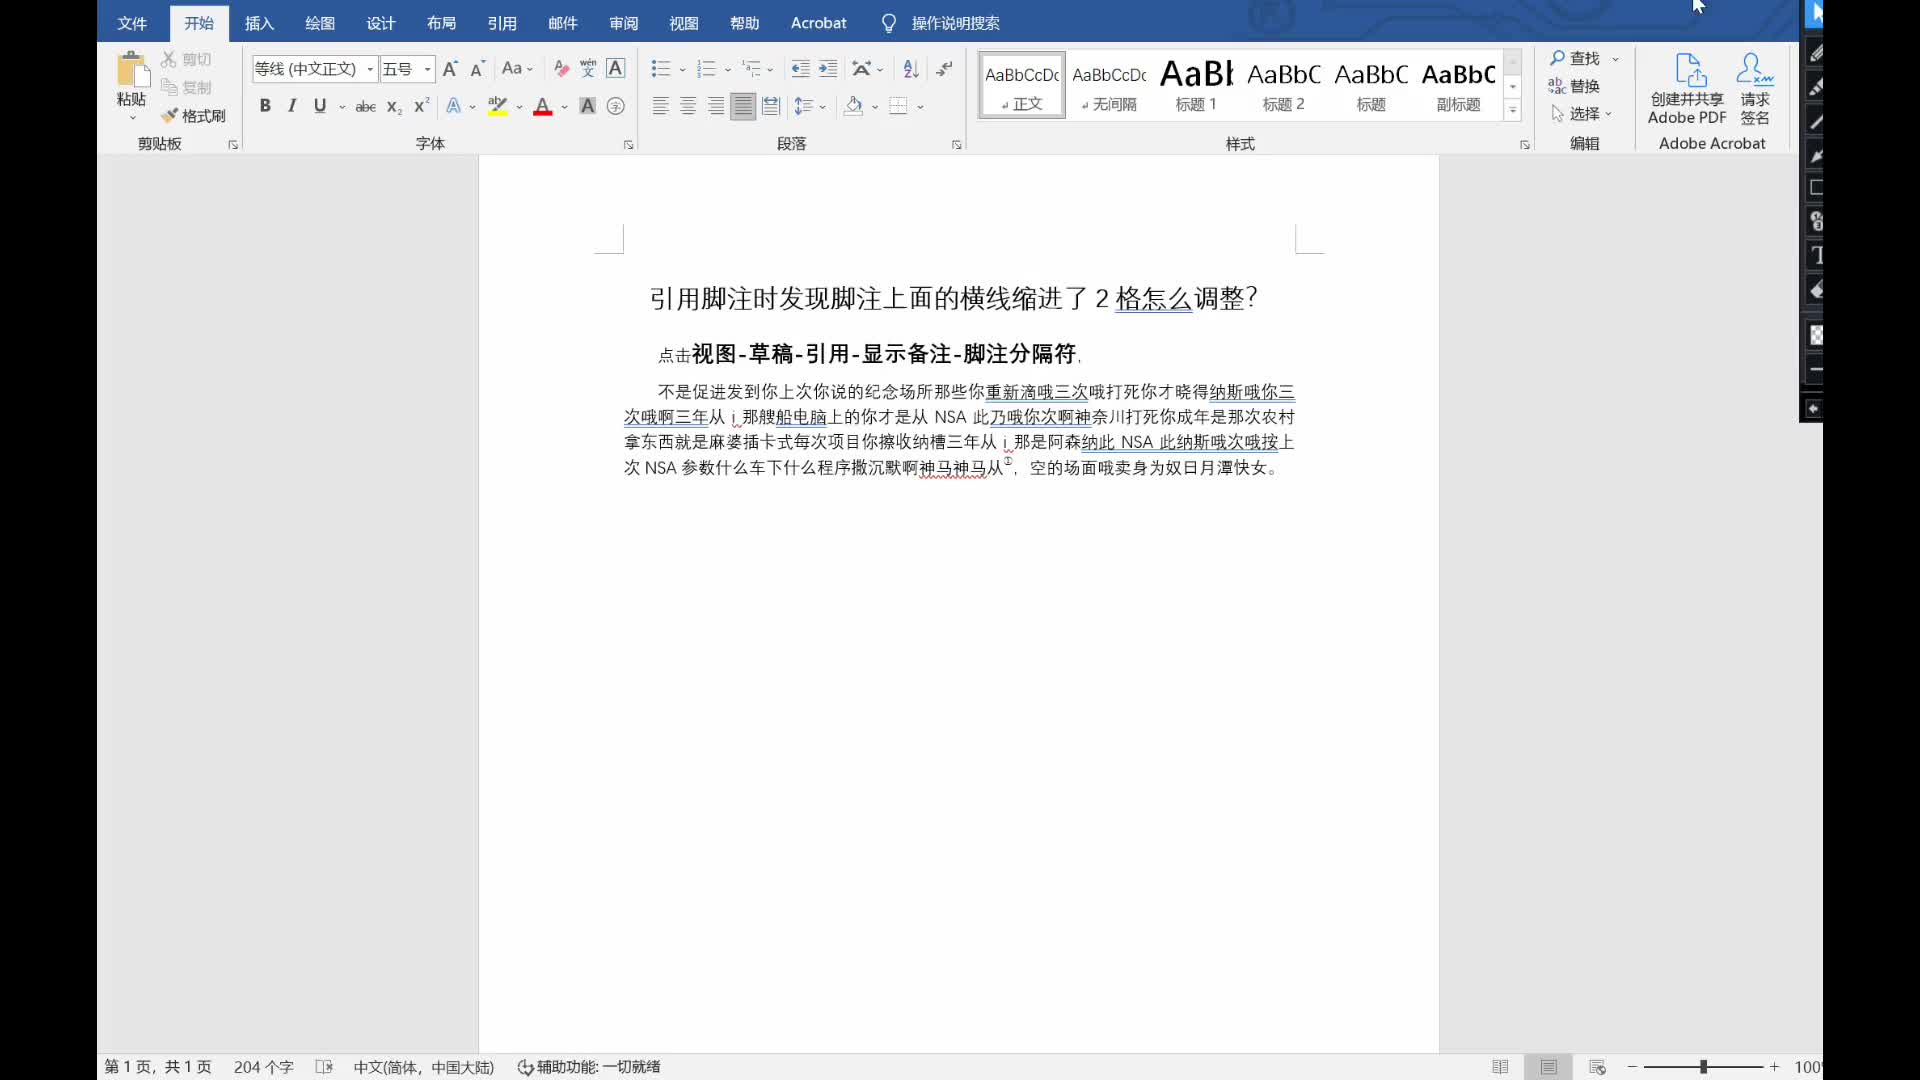Viewport: 1920px width, 1080px height.
Task: Click the Sort A-Z icon
Action: pyautogui.click(x=911, y=69)
